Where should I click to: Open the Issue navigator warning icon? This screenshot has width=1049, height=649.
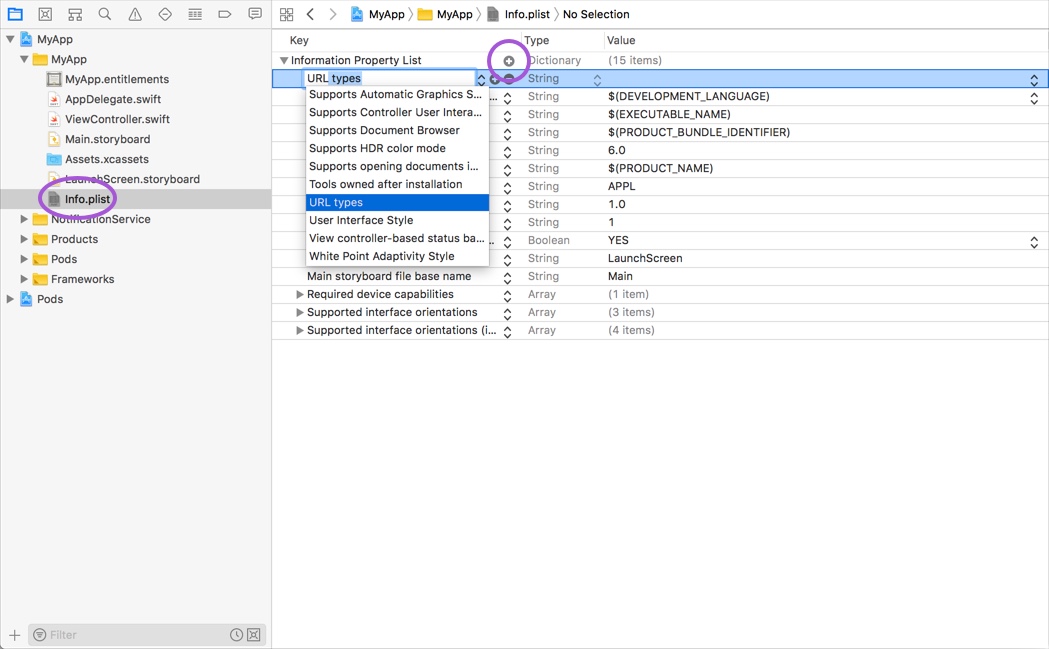coord(135,13)
